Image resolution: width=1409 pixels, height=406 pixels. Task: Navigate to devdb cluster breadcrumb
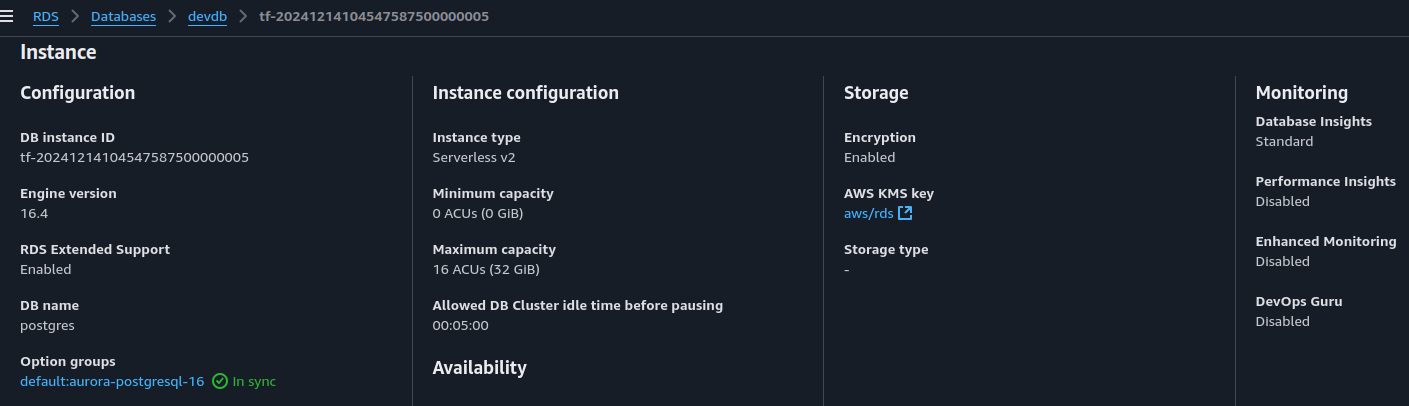pyautogui.click(x=208, y=17)
